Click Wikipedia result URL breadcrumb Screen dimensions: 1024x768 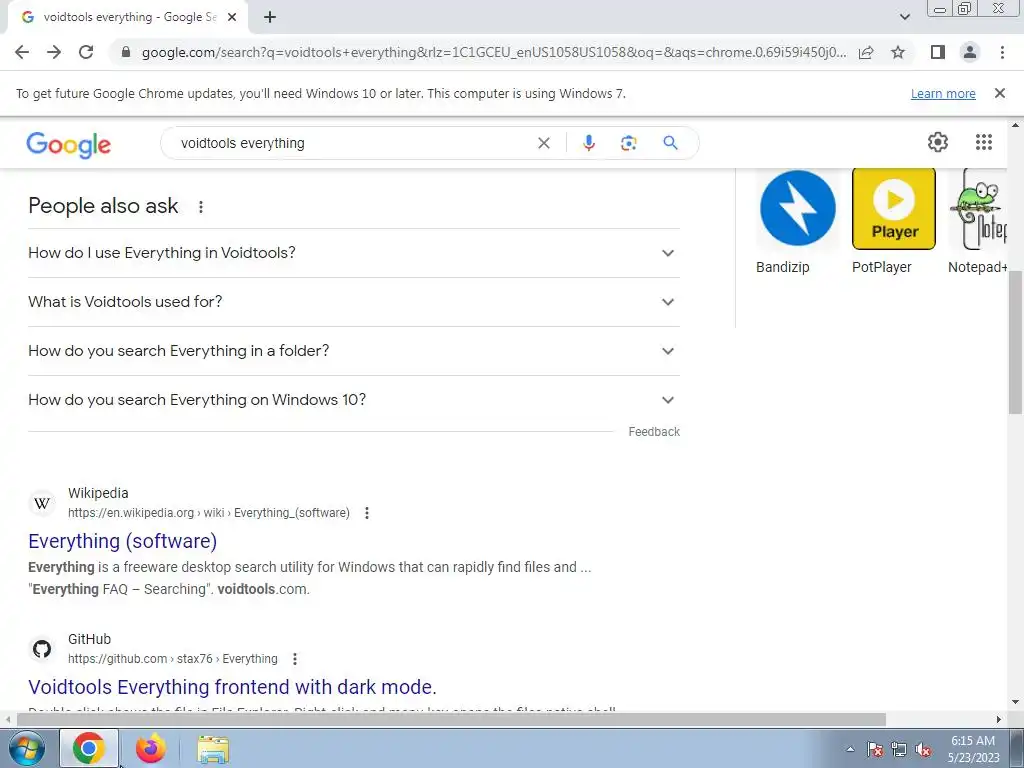point(208,513)
